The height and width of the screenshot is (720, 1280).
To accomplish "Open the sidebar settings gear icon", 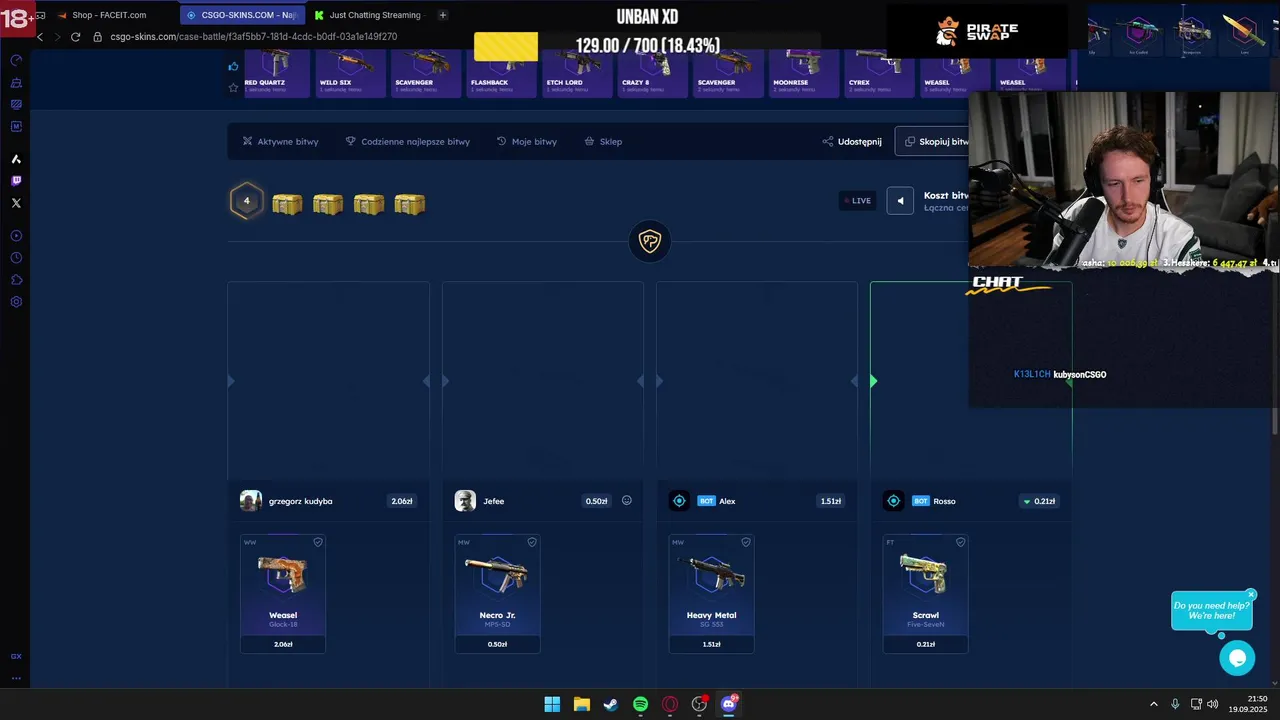I will pyautogui.click(x=16, y=302).
